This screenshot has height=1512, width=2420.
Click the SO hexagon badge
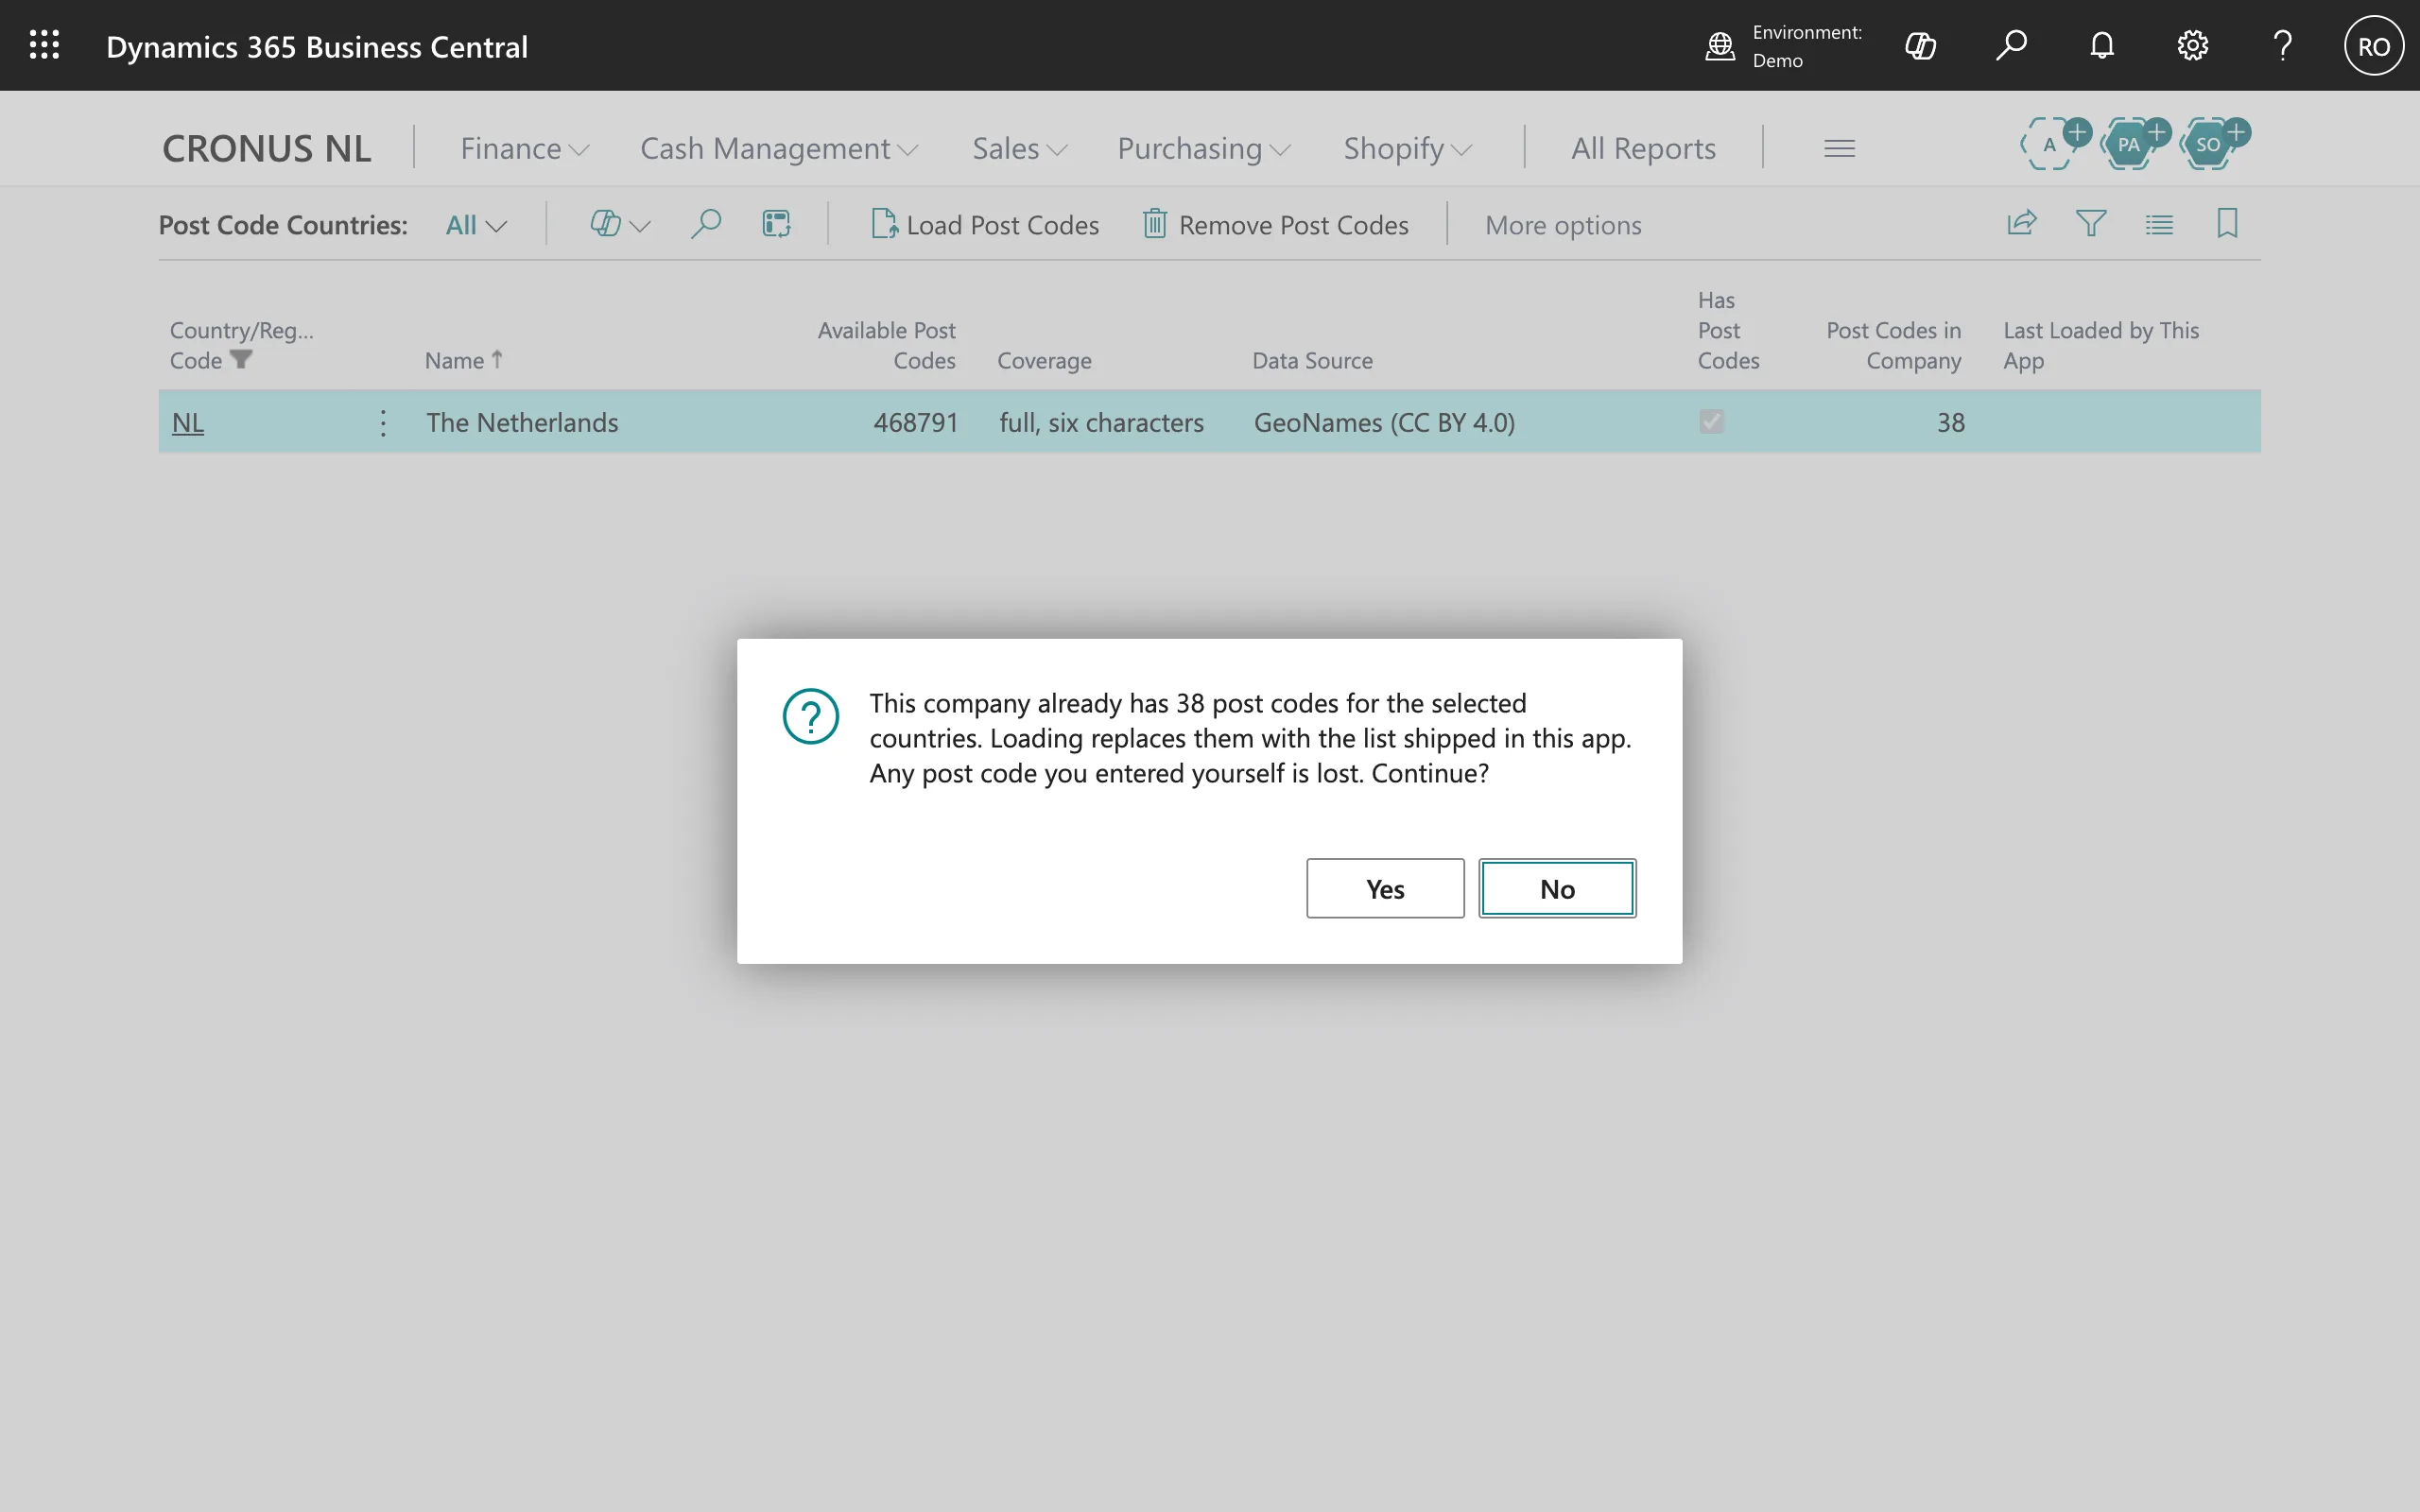2209,145
